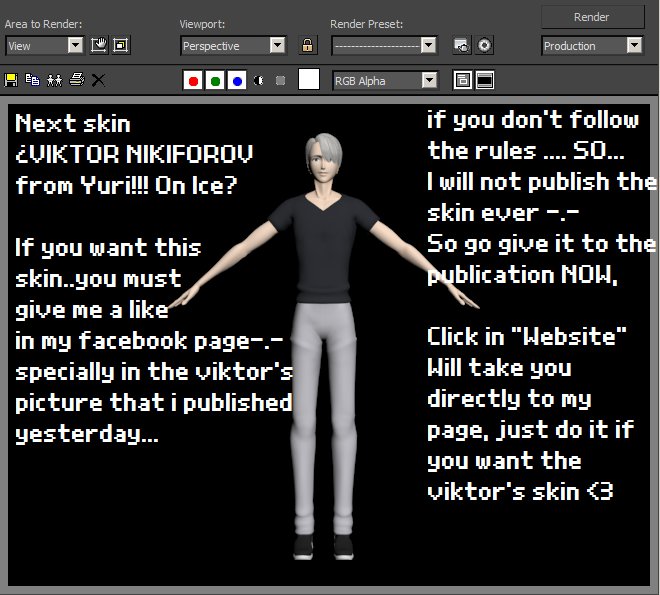Open the Production render mode dropdown

pos(592,45)
